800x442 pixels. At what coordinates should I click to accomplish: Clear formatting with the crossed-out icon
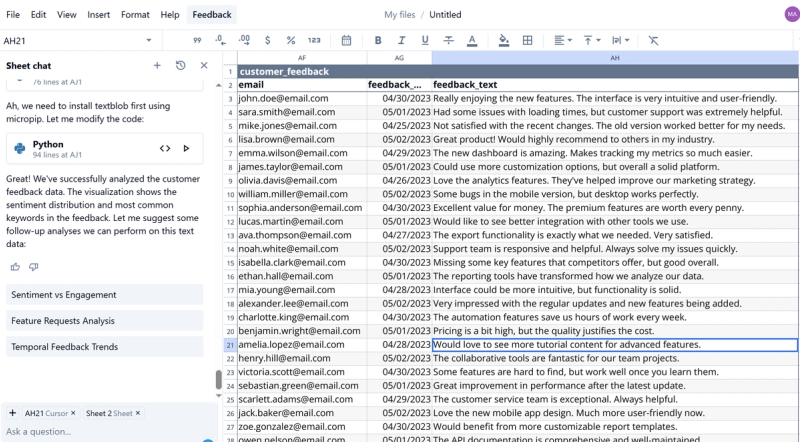coord(653,40)
